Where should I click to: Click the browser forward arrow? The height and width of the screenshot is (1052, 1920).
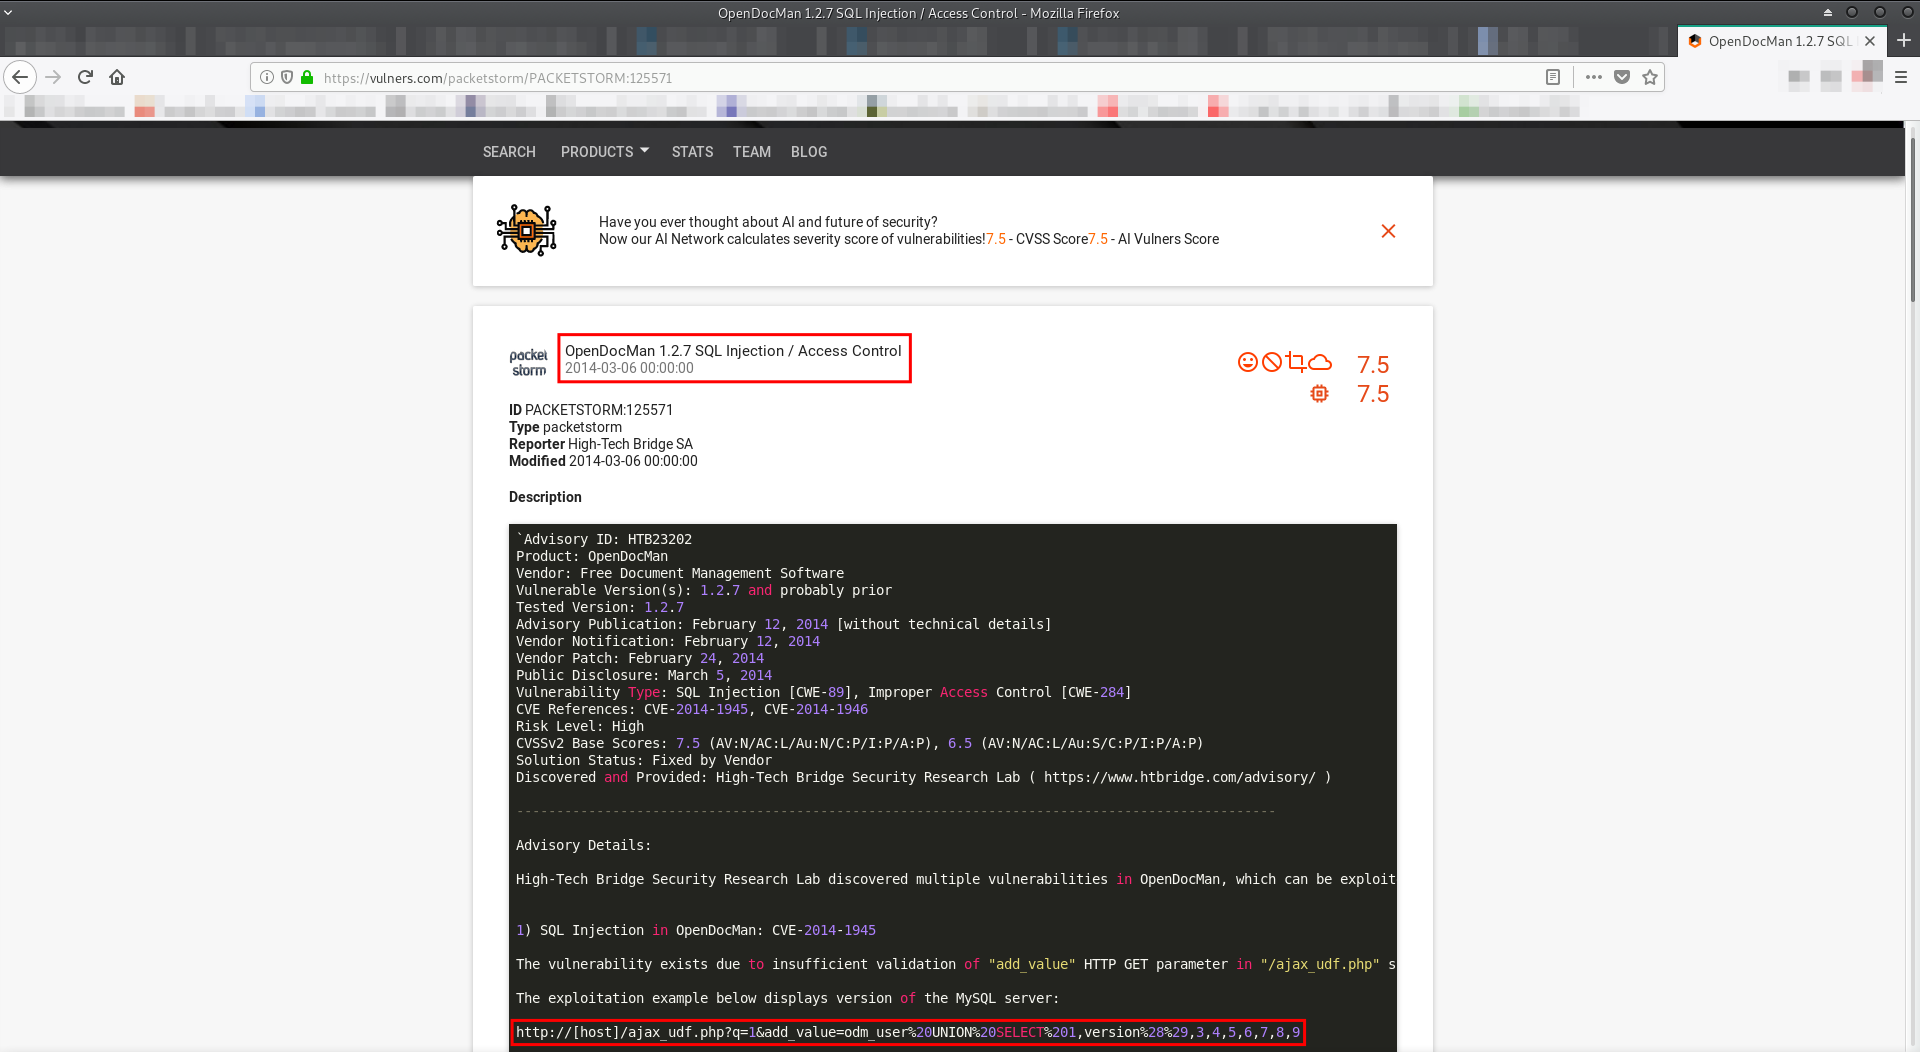pos(54,77)
